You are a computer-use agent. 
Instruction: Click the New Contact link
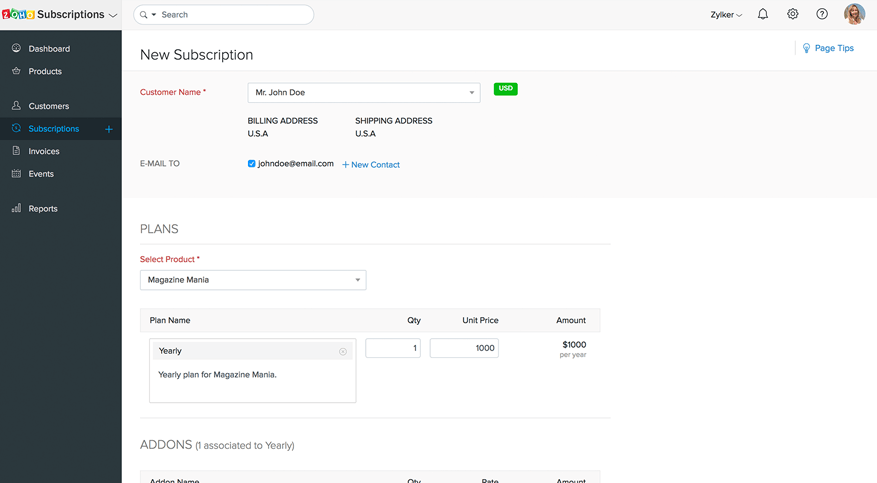[371, 165]
